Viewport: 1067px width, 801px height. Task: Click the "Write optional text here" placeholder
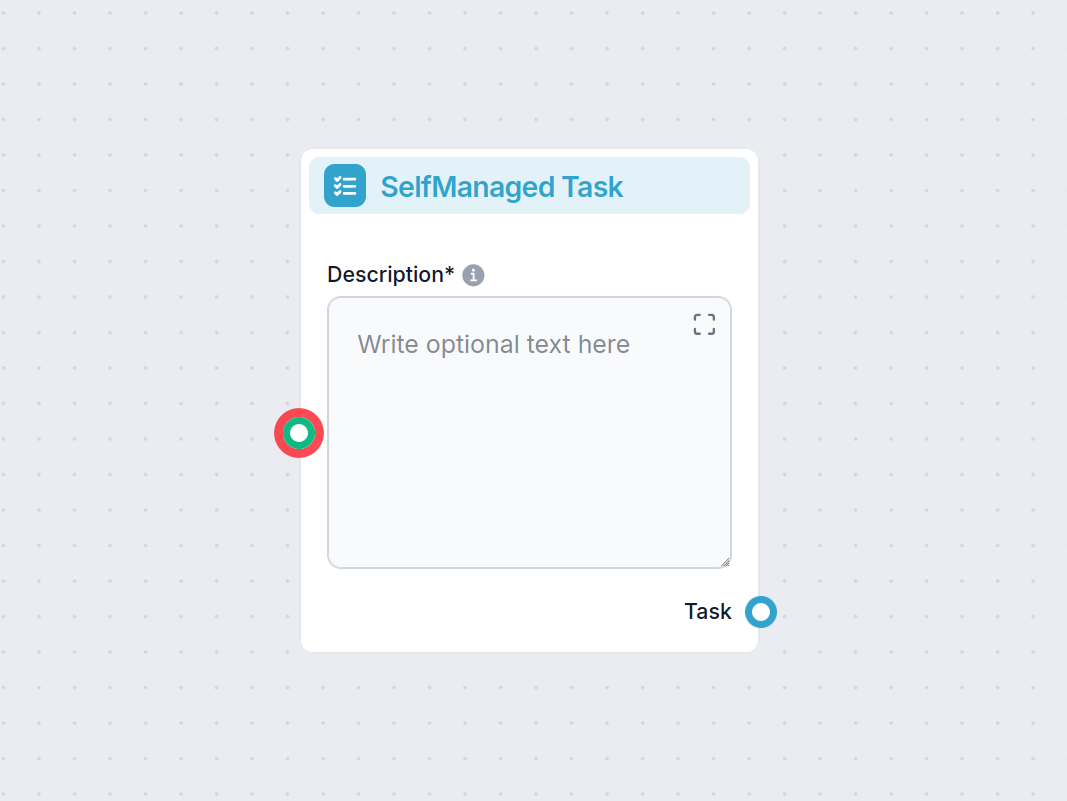coord(494,345)
